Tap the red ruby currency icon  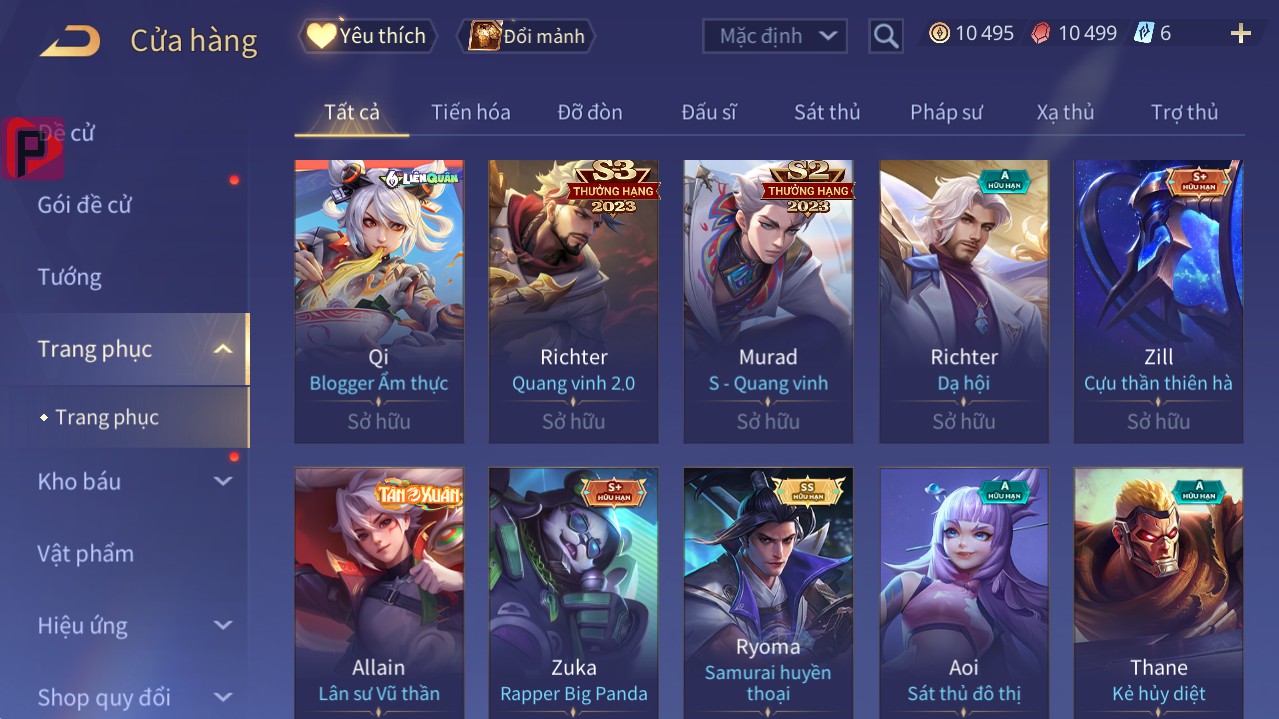tap(1041, 33)
